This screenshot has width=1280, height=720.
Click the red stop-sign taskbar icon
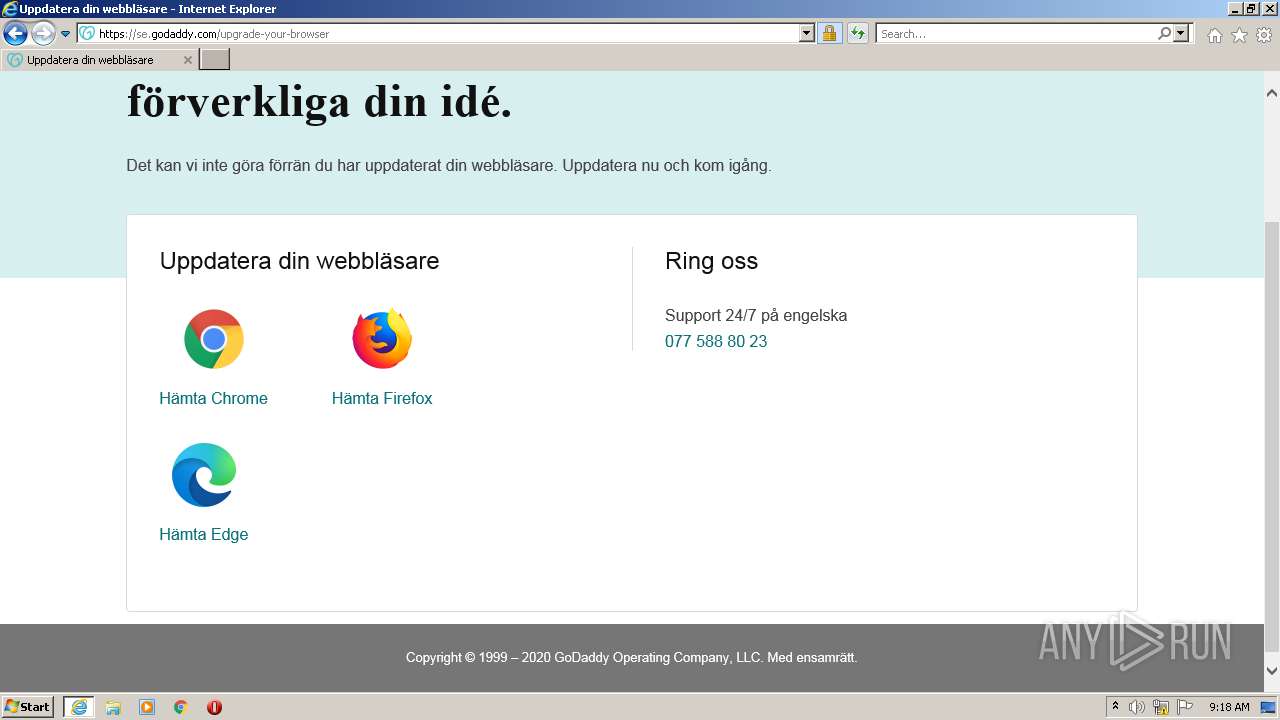tap(214, 707)
